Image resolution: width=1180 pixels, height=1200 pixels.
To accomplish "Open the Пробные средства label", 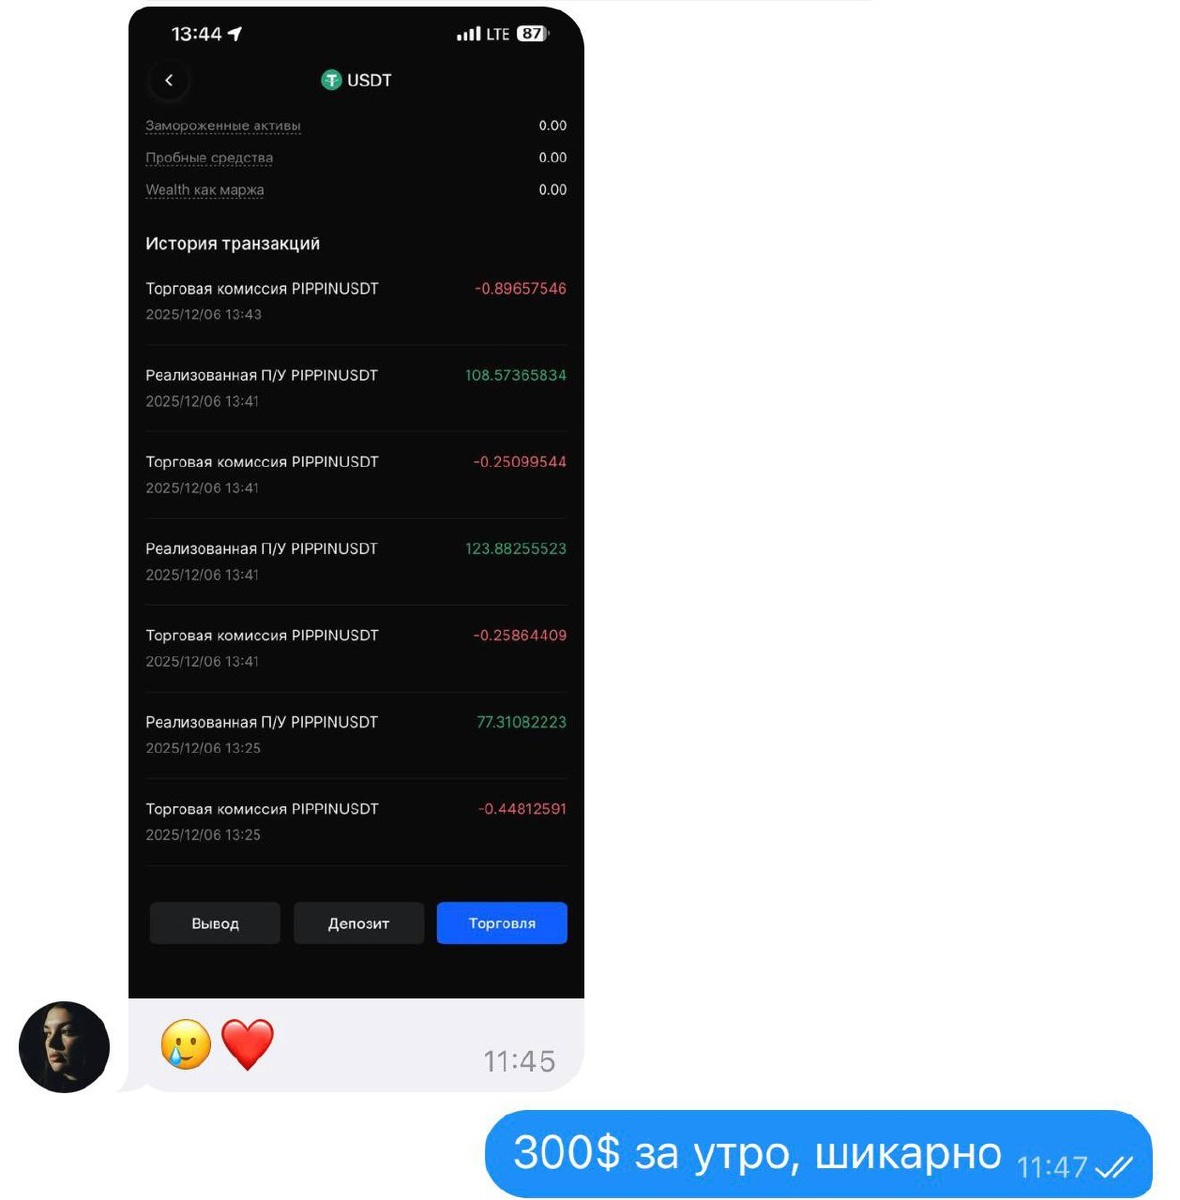I will tap(209, 158).
